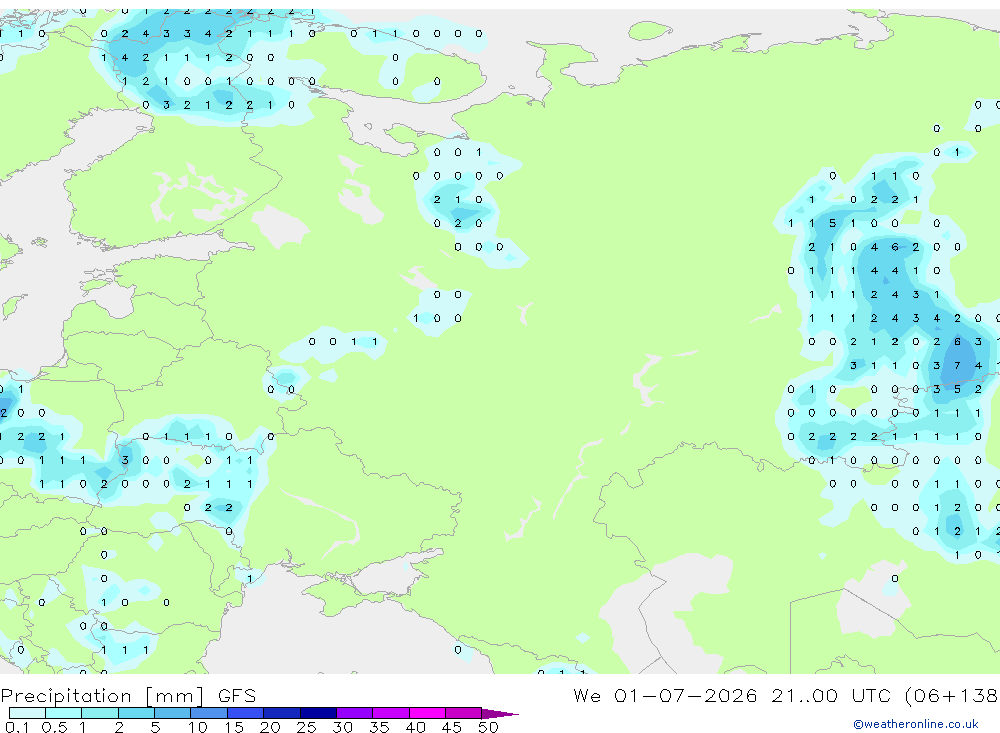
Task: Select the 15–20 mm royal blue legend swatch
Action: (245, 713)
